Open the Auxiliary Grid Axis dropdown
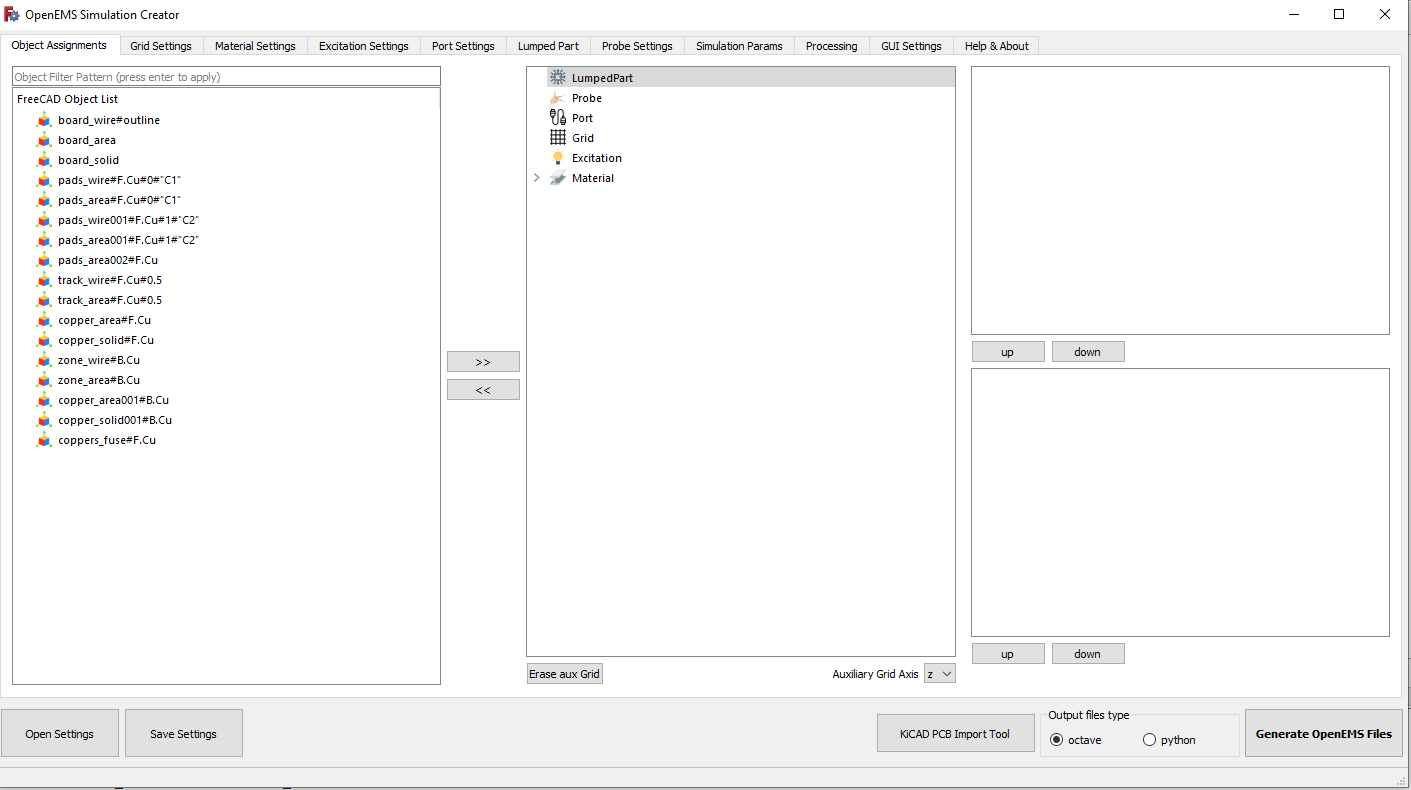The image size is (1411, 790). pos(940,674)
